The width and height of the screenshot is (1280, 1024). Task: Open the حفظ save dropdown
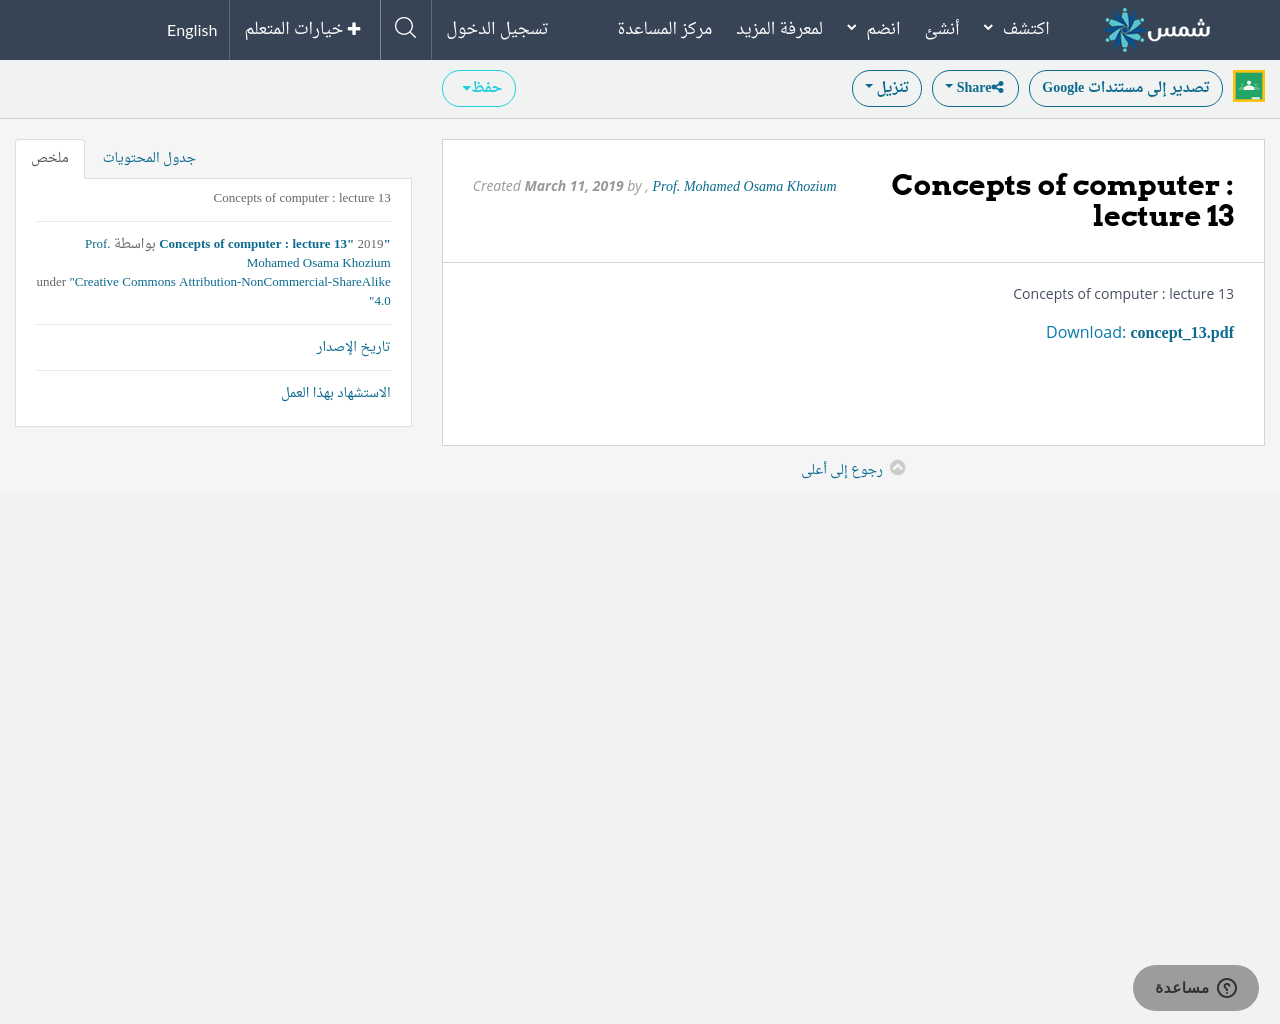click(x=479, y=88)
